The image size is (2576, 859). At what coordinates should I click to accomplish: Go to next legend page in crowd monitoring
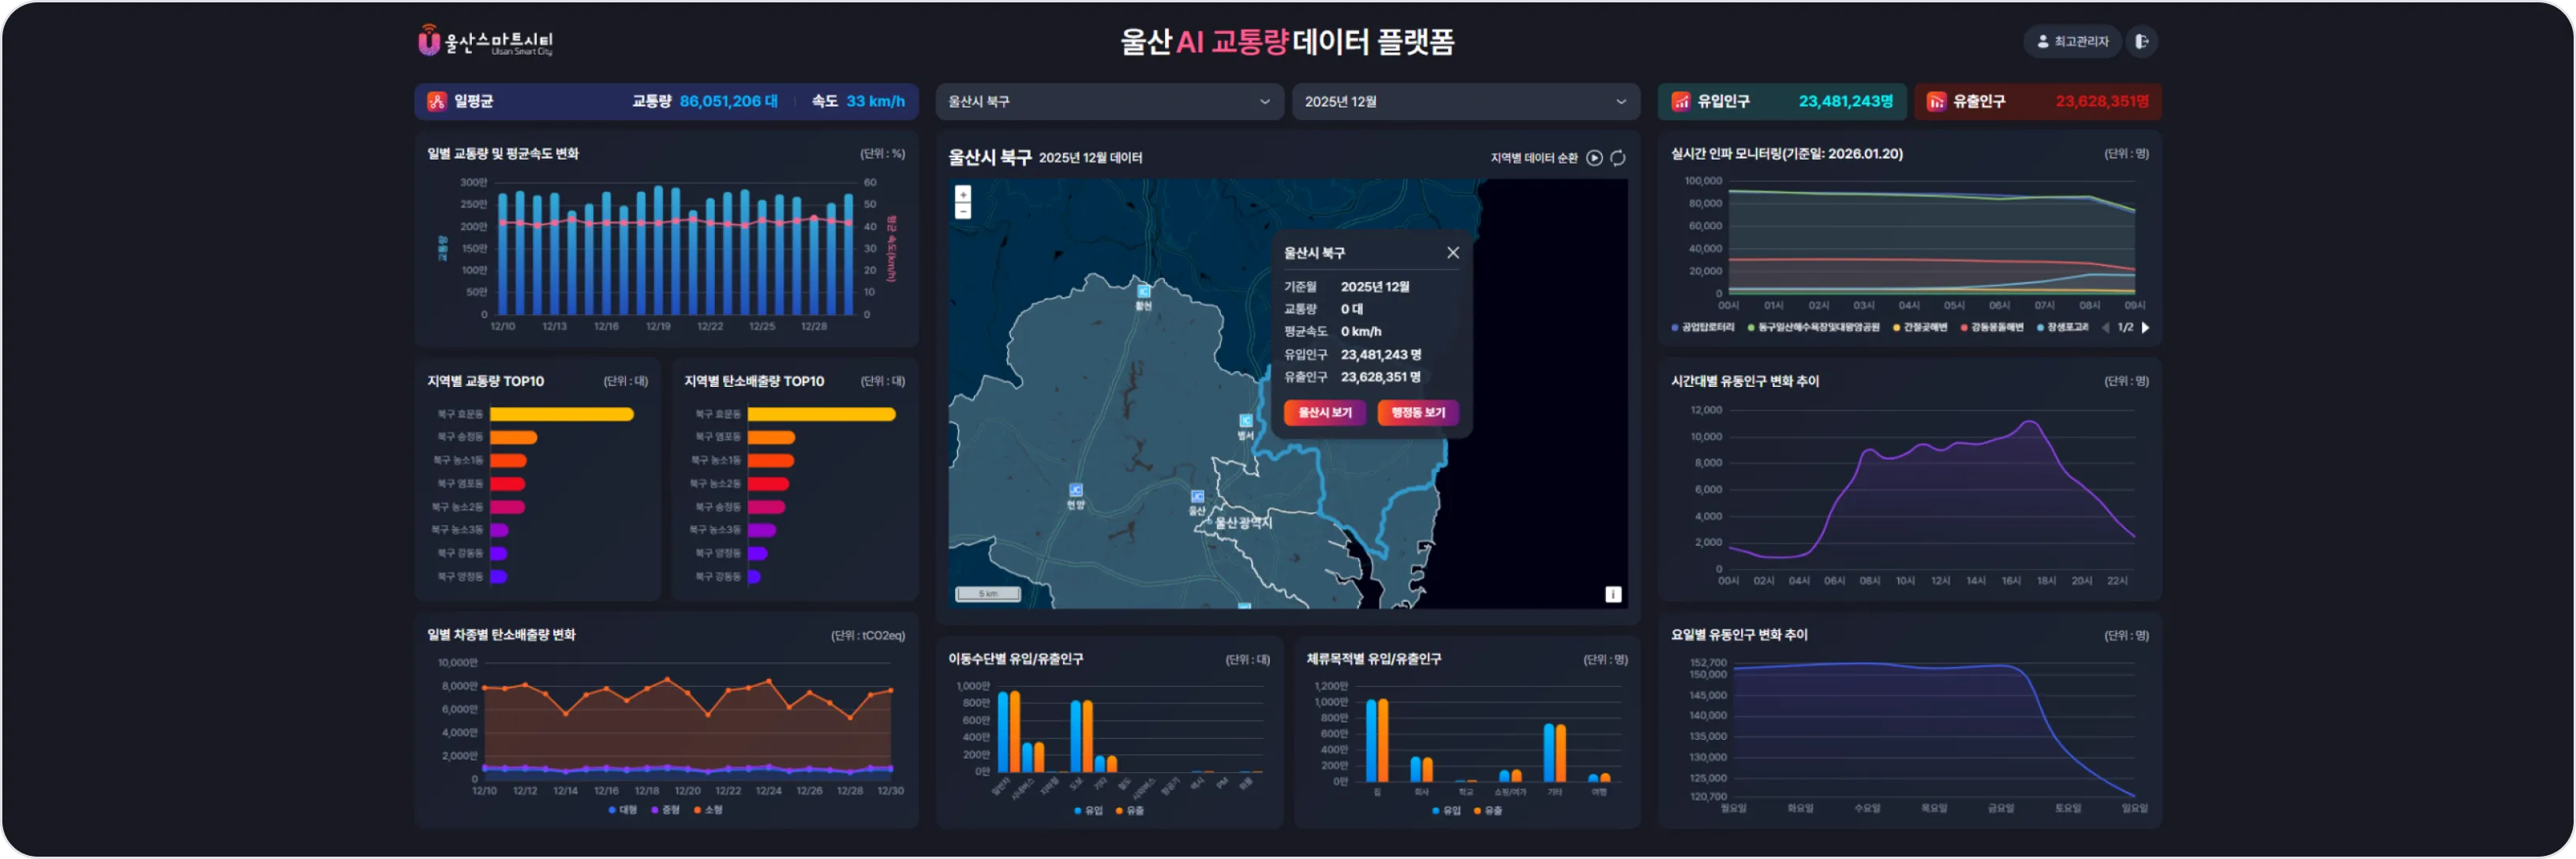(2148, 327)
